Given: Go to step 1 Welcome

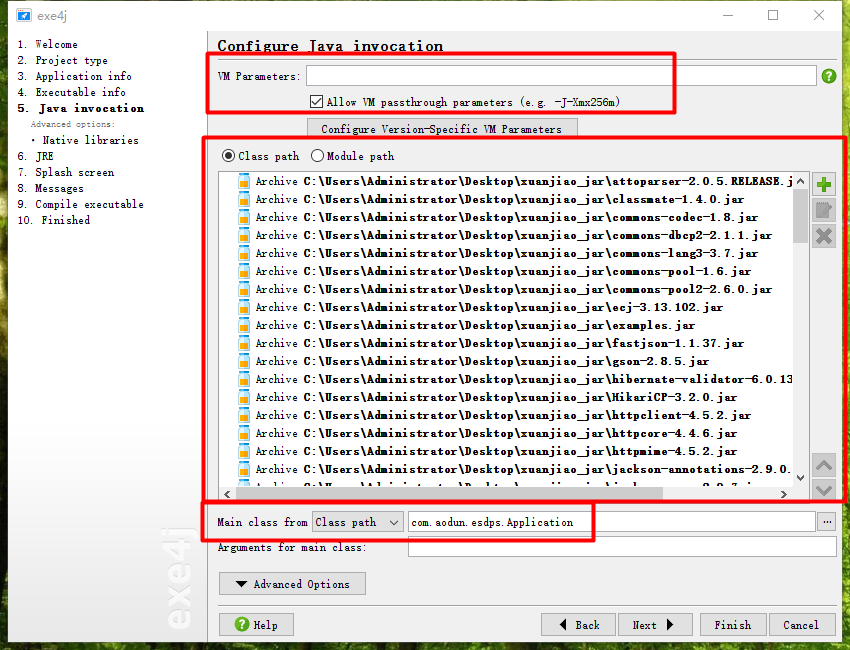Looking at the screenshot, I should pos(47,44).
